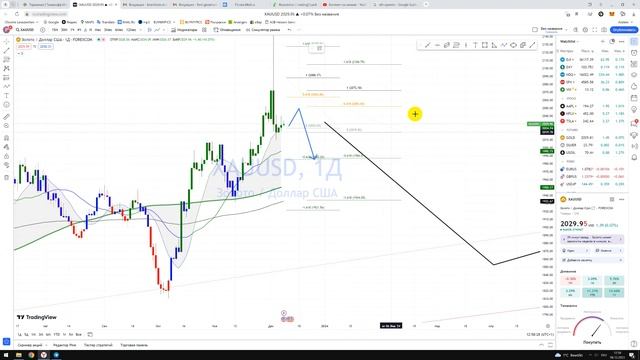Screen dimensions: 640x360
Task: Collapse the bottom panel with chevron
Action: click(541, 345)
